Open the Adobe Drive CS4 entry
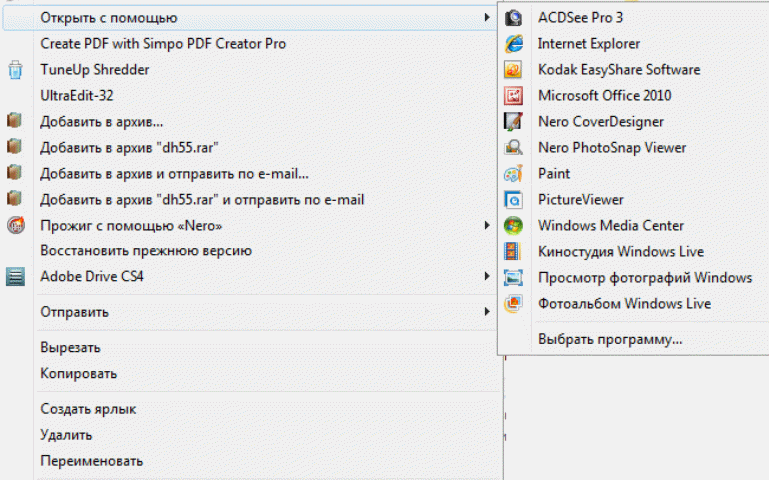 [x=92, y=277]
